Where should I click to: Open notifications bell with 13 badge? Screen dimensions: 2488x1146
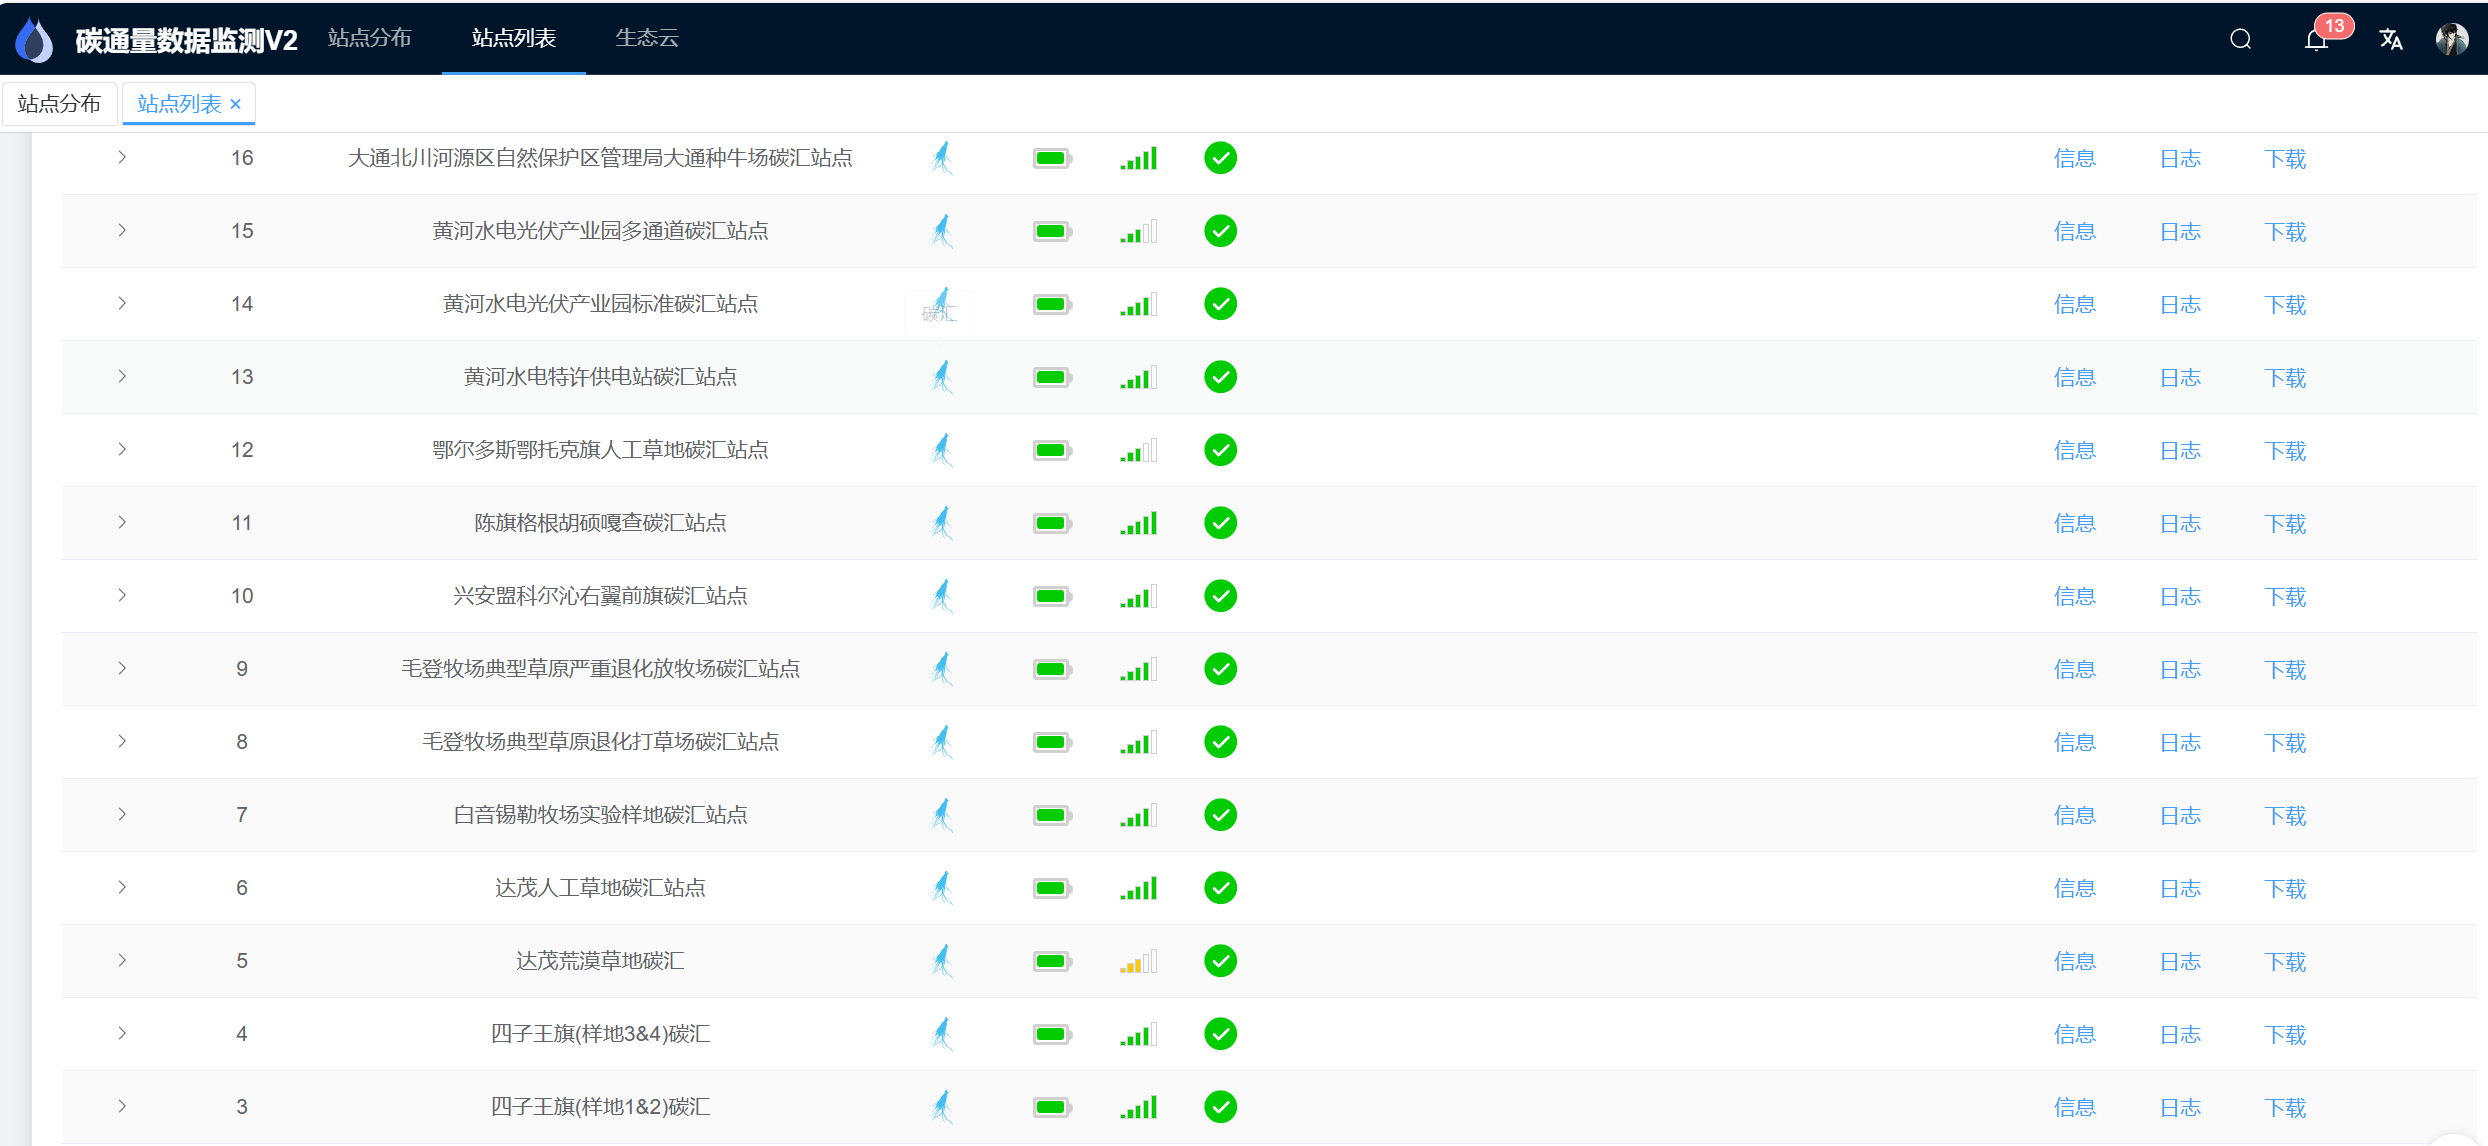2316,39
